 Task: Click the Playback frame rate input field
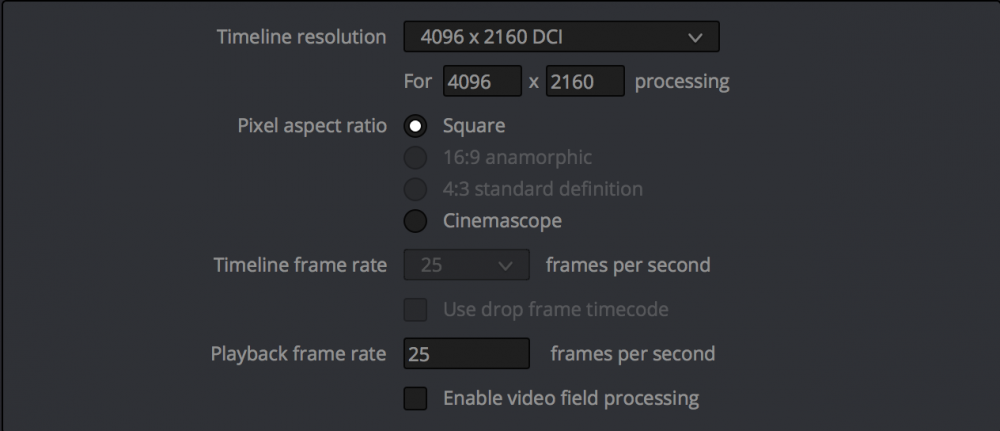[466, 353]
